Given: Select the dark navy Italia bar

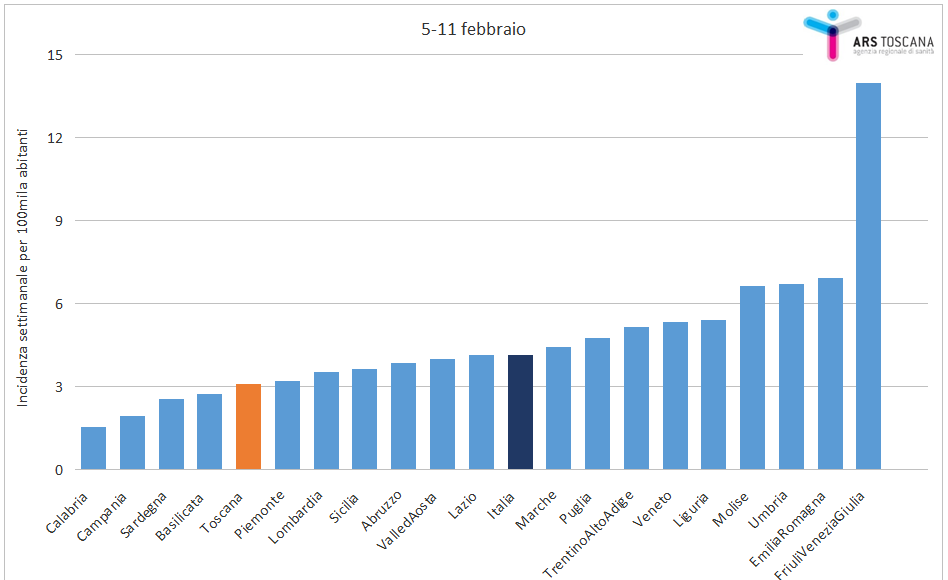Looking at the screenshot, I should pyautogui.click(x=521, y=412).
